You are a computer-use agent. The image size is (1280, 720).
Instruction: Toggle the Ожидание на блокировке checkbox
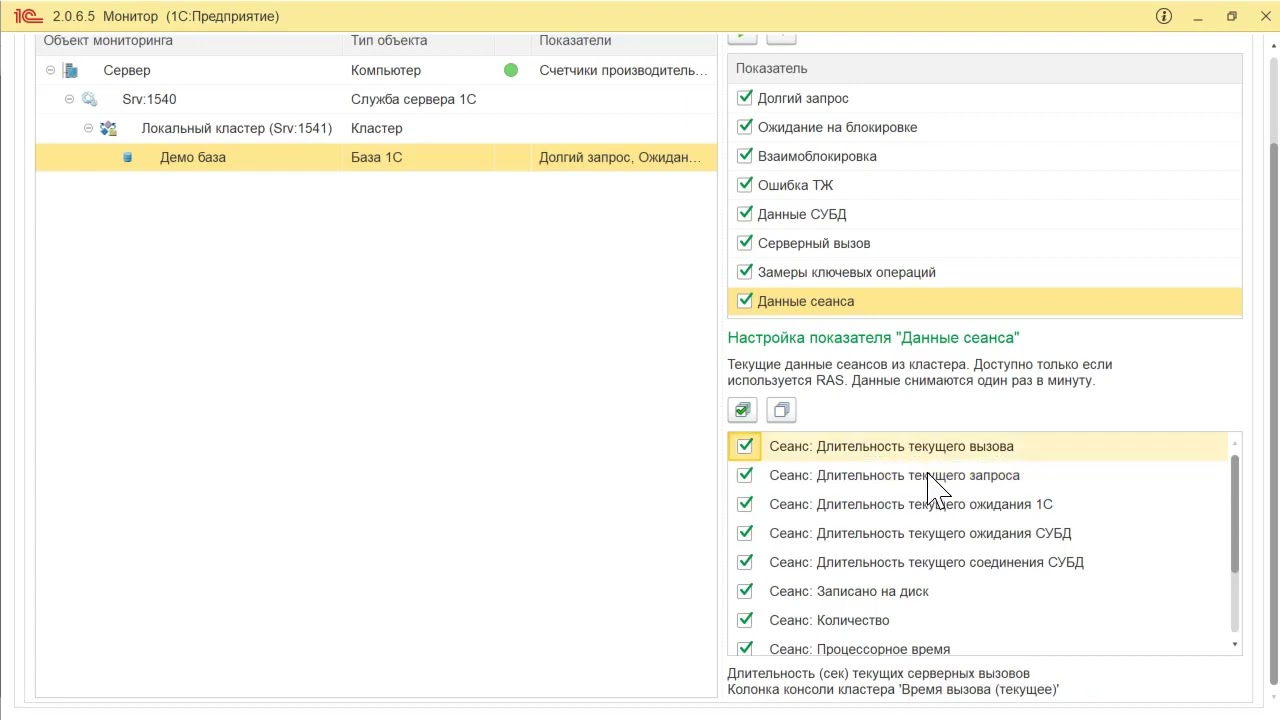point(744,127)
